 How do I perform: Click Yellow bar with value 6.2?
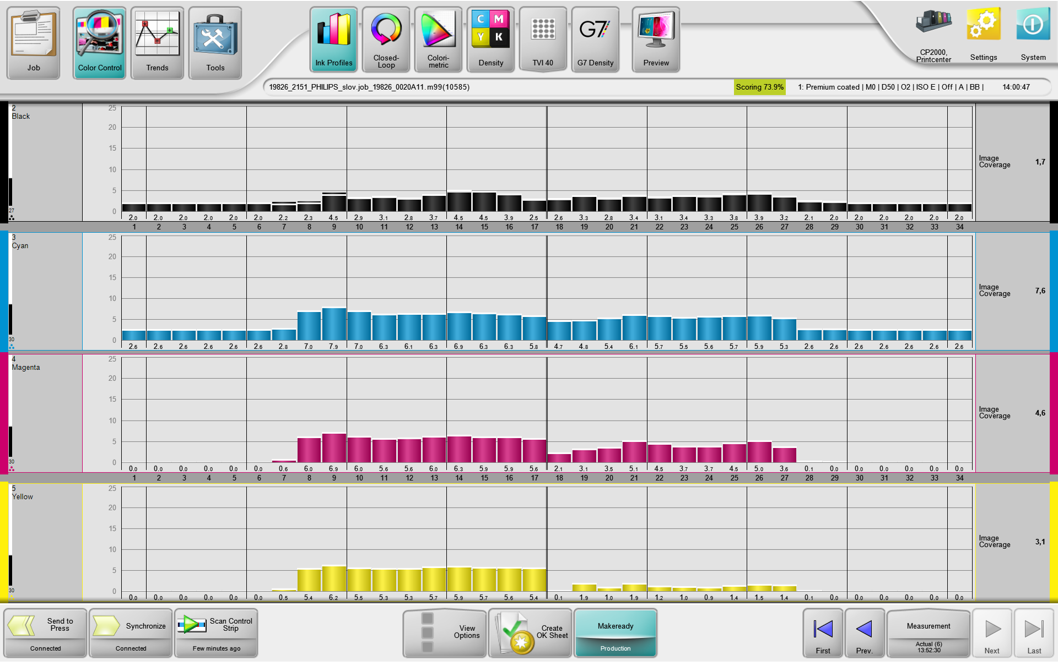pyautogui.click(x=334, y=578)
